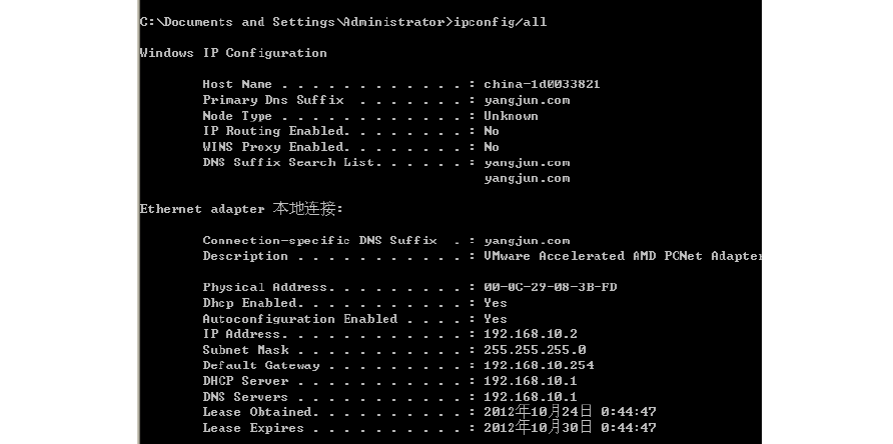Click the IP Routing Enabled line

coord(350,131)
